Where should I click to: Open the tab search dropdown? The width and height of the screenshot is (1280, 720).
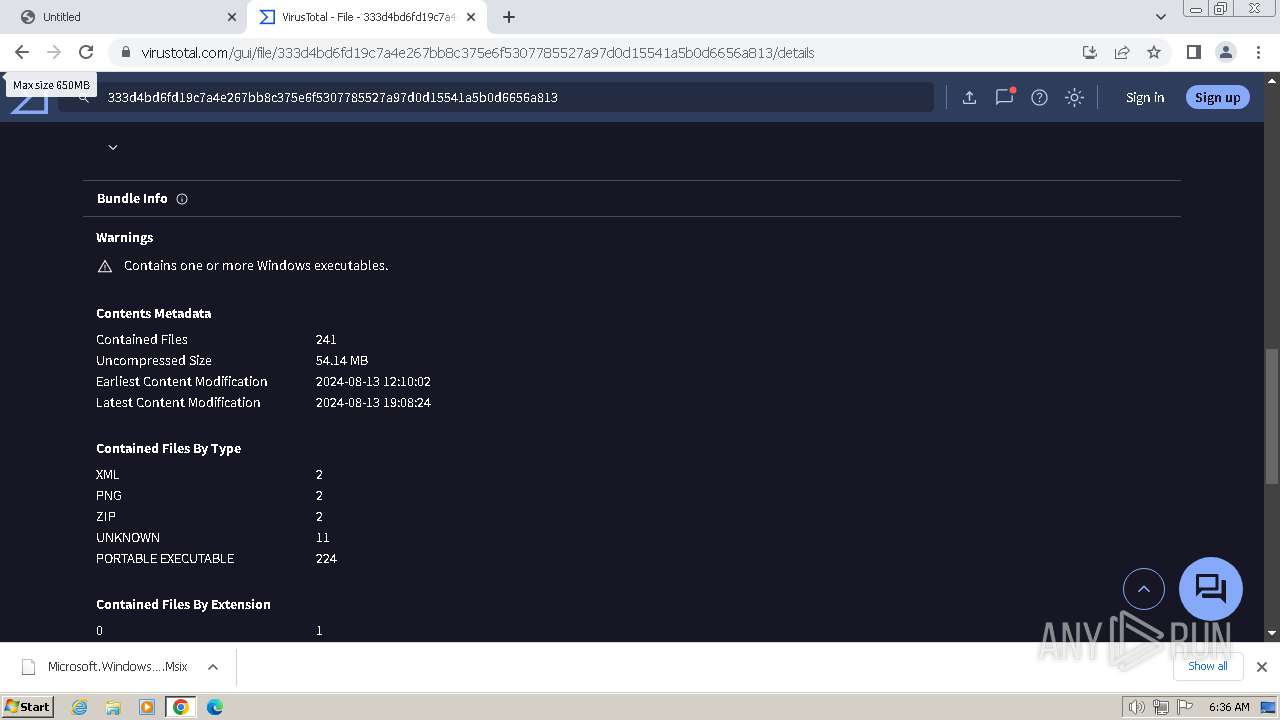pyautogui.click(x=1160, y=17)
